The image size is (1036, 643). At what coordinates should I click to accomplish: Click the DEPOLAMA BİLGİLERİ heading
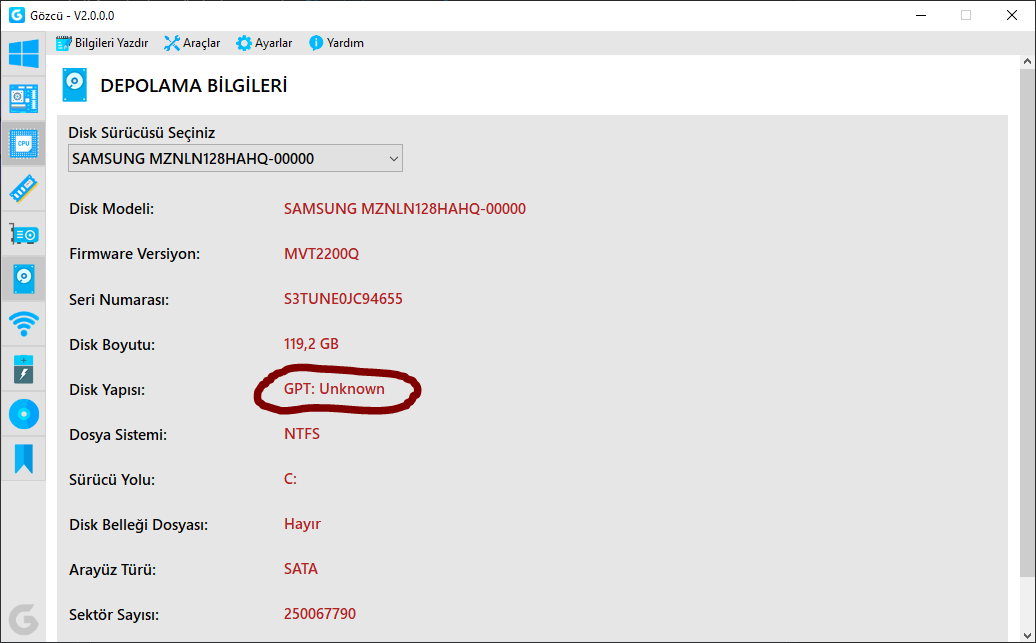194,86
